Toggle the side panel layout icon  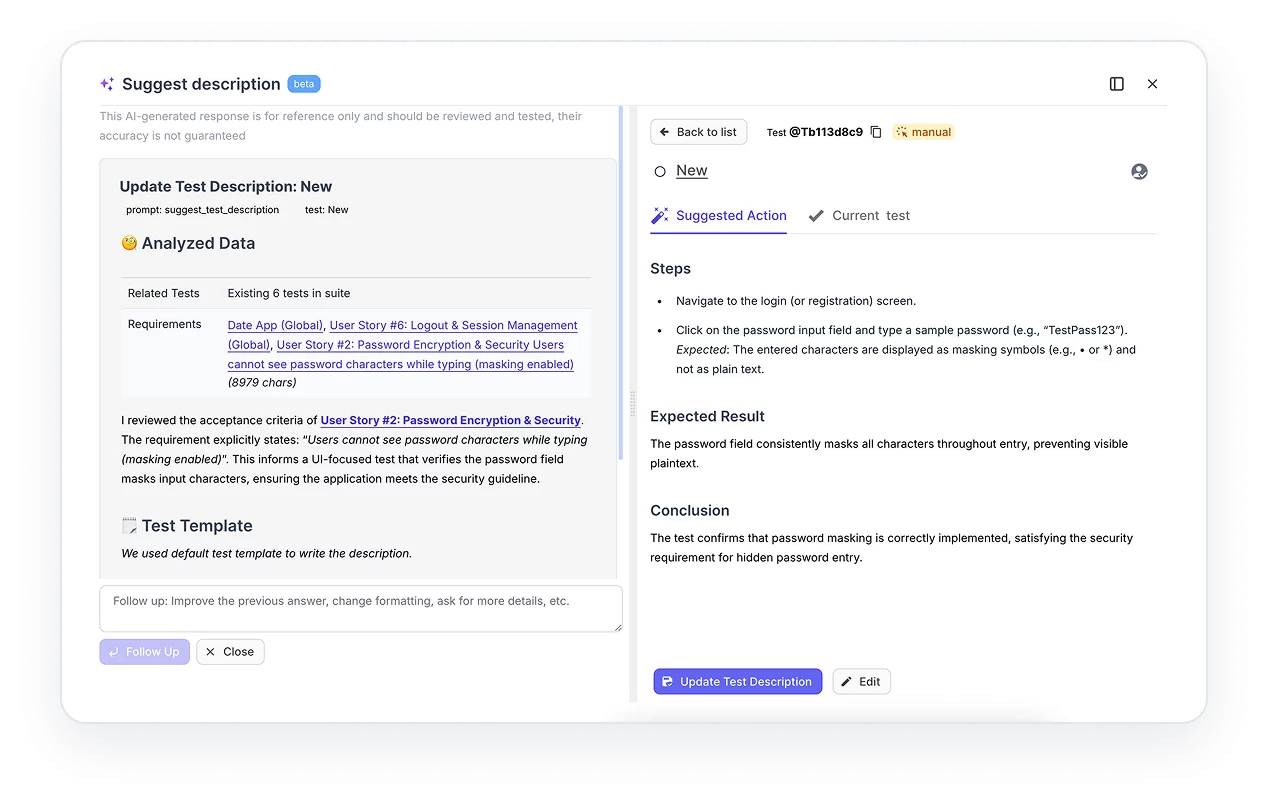coord(1116,84)
